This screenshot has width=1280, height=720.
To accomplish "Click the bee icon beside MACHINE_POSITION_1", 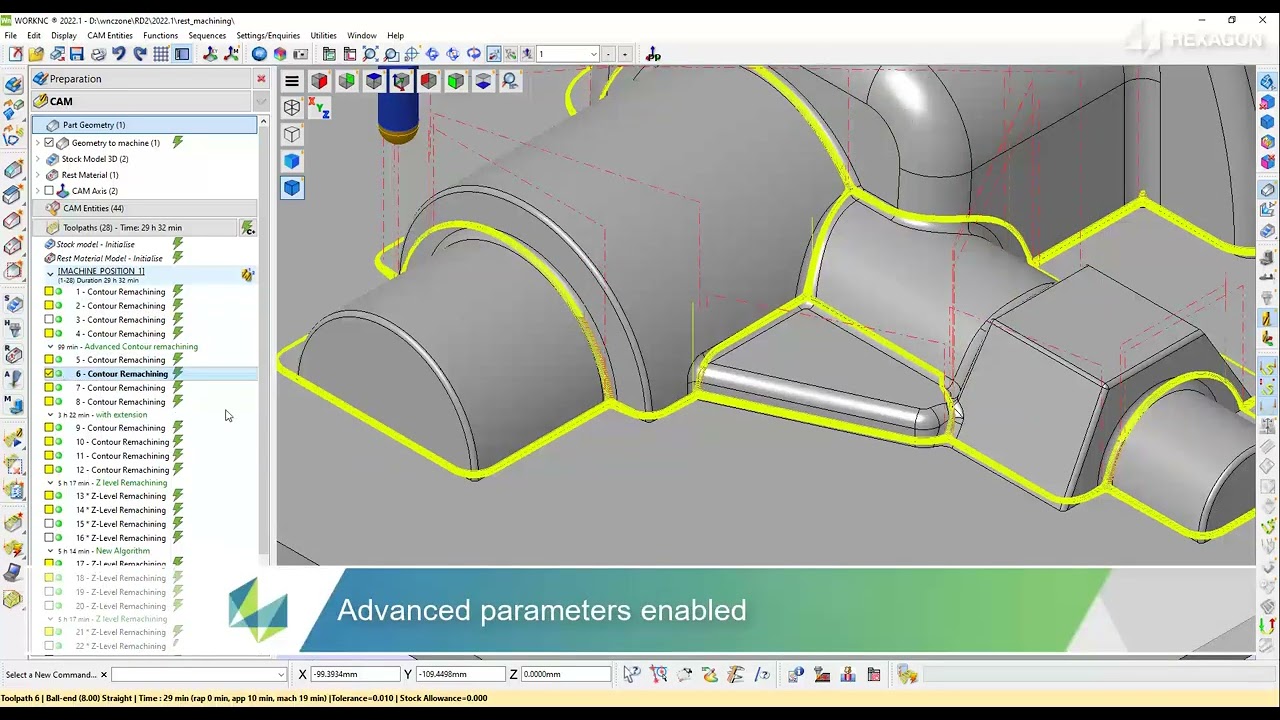I will [247, 274].
